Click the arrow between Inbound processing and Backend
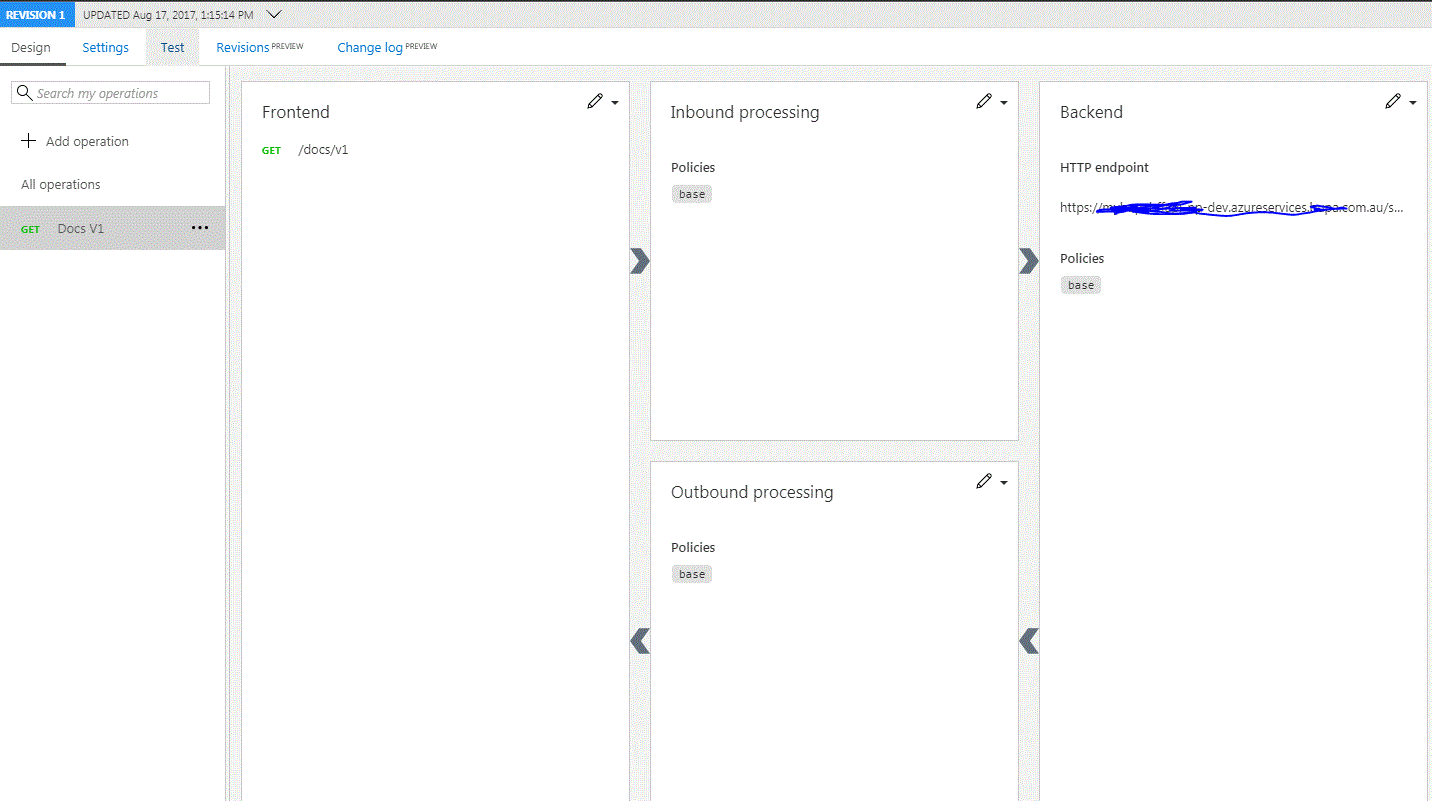The height and width of the screenshot is (801, 1432). (1028, 261)
